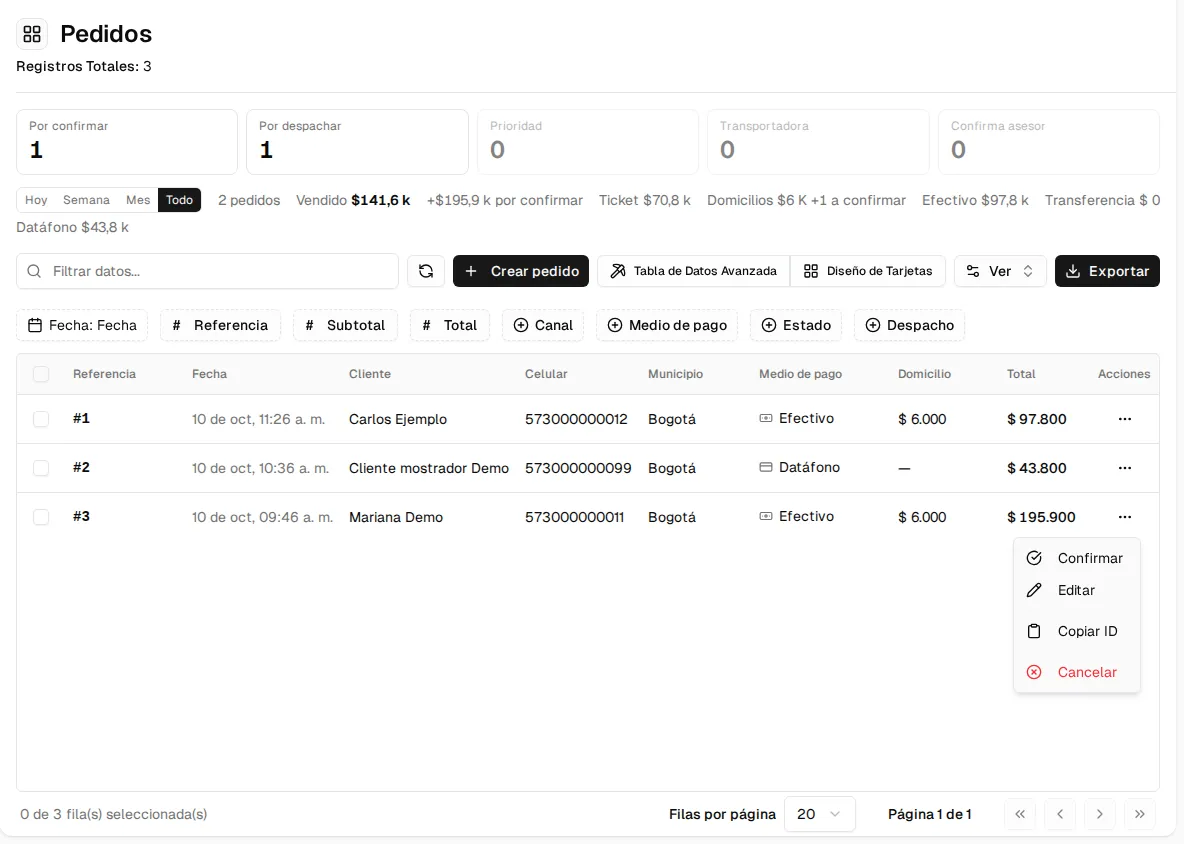Open rows per page dropdown showing 20

point(819,814)
